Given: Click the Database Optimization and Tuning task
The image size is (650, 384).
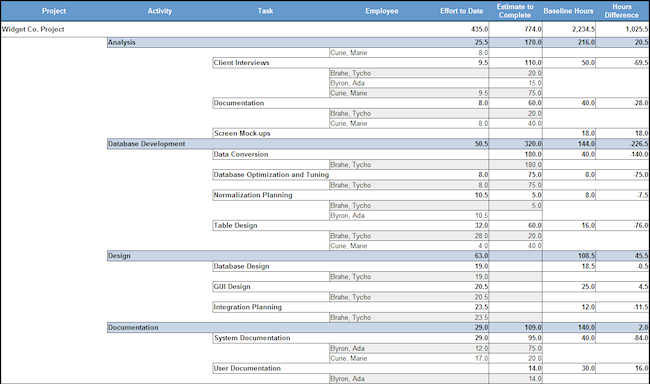Looking at the screenshot, I should [271, 175].
